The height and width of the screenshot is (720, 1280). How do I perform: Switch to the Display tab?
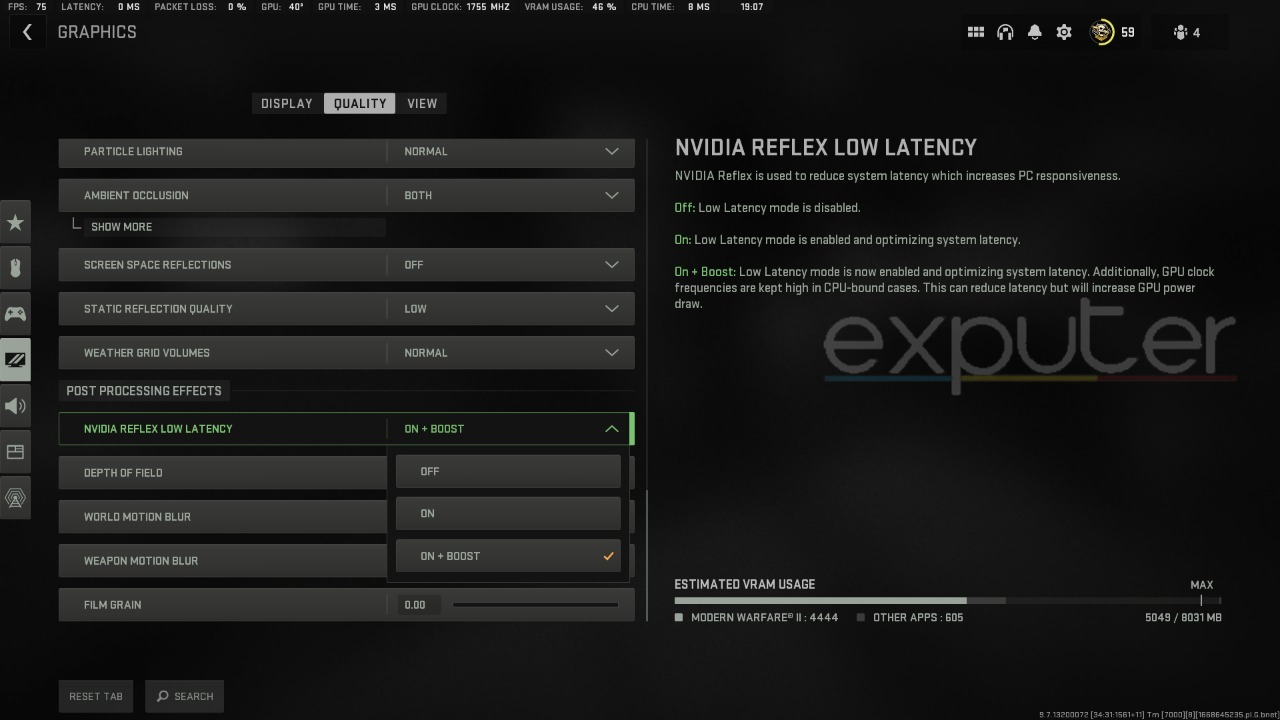pos(287,103)
